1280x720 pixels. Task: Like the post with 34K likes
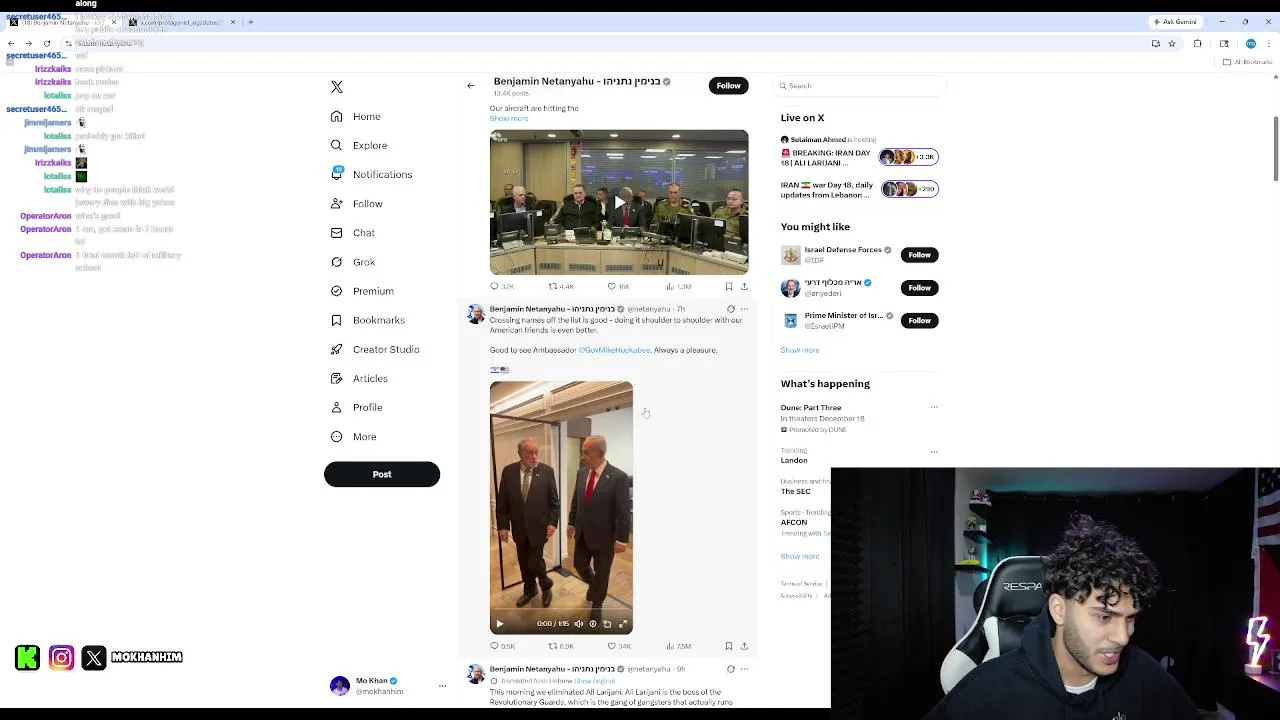click(619, 646)
